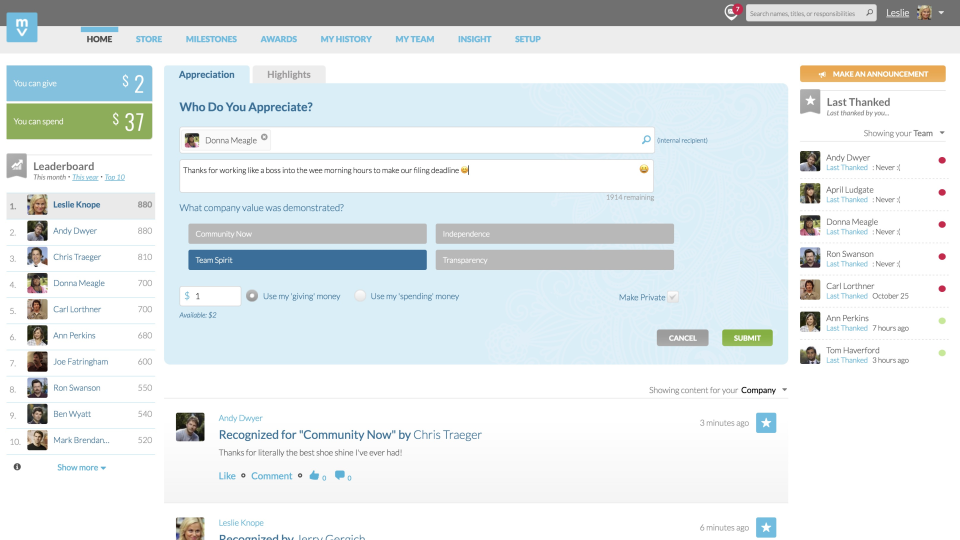Switch to the Highlights tab
960x540 pixels.
289,75
